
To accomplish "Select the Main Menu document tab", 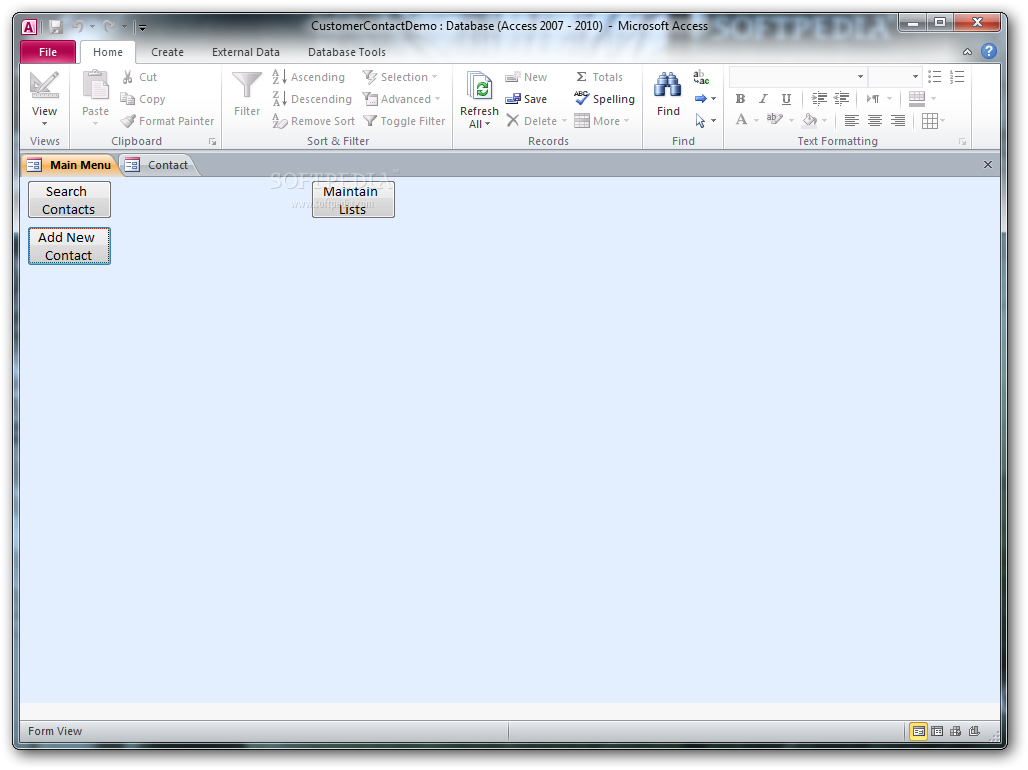I will coord(69,165).
